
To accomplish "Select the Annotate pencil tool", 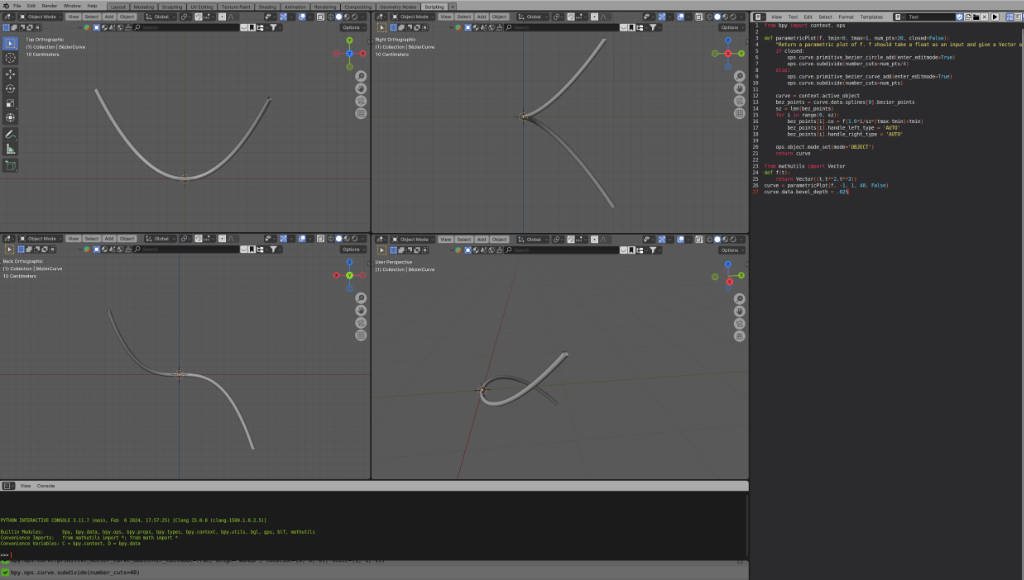I will (x=10, y=135).
